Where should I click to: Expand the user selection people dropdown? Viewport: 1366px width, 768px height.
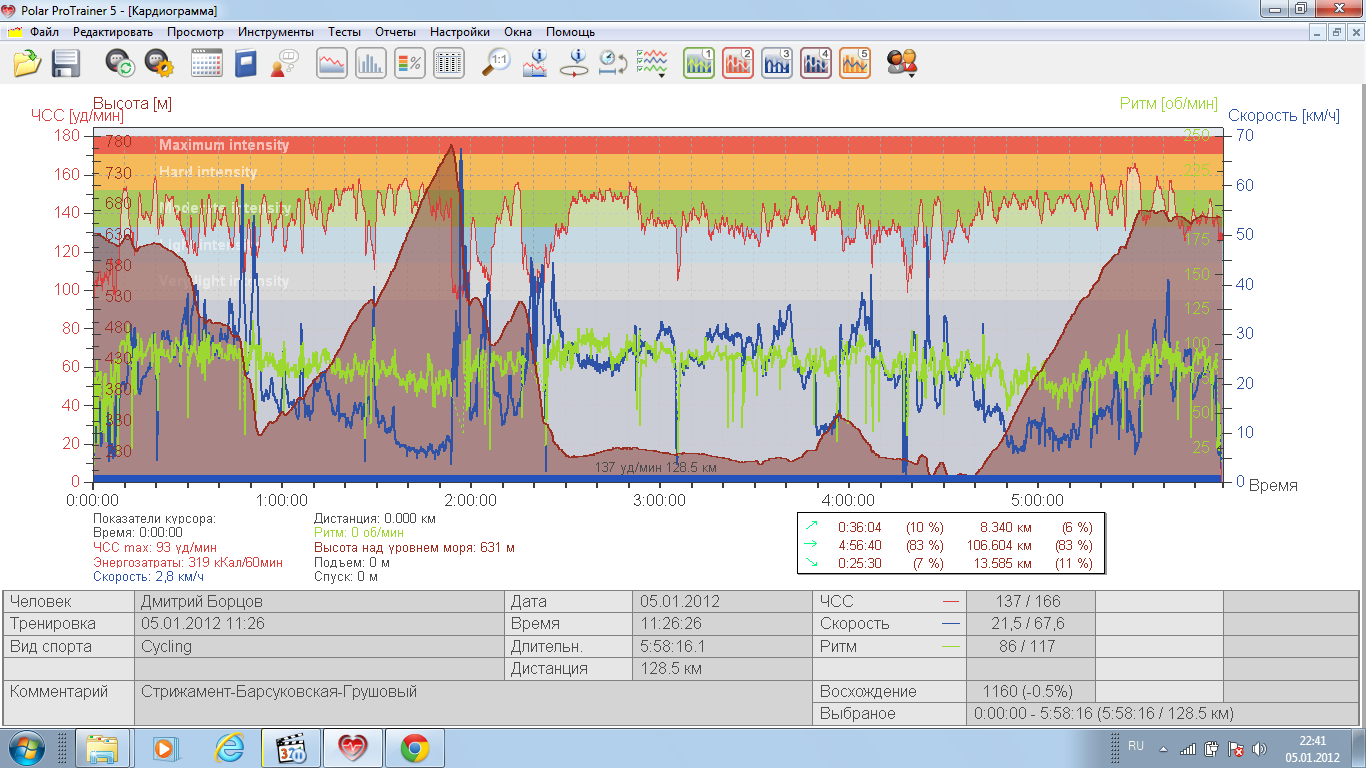pos(903,64)
